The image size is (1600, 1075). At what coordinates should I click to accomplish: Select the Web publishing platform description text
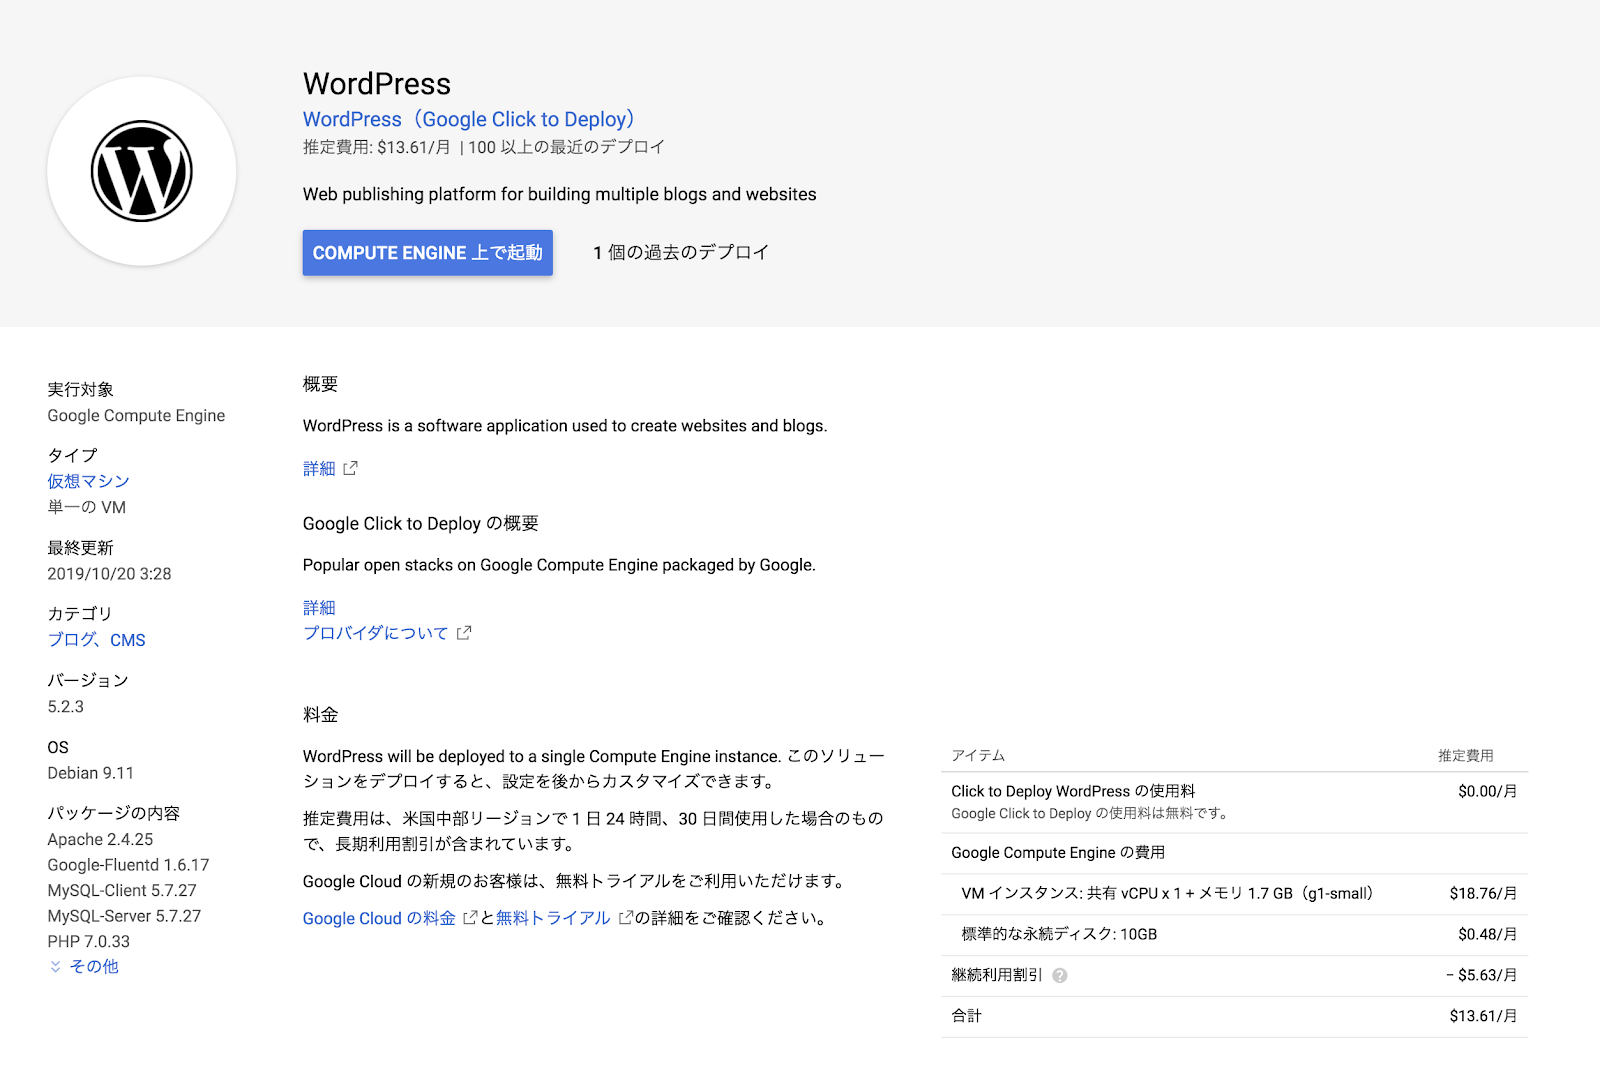click(x=559, y=194)
